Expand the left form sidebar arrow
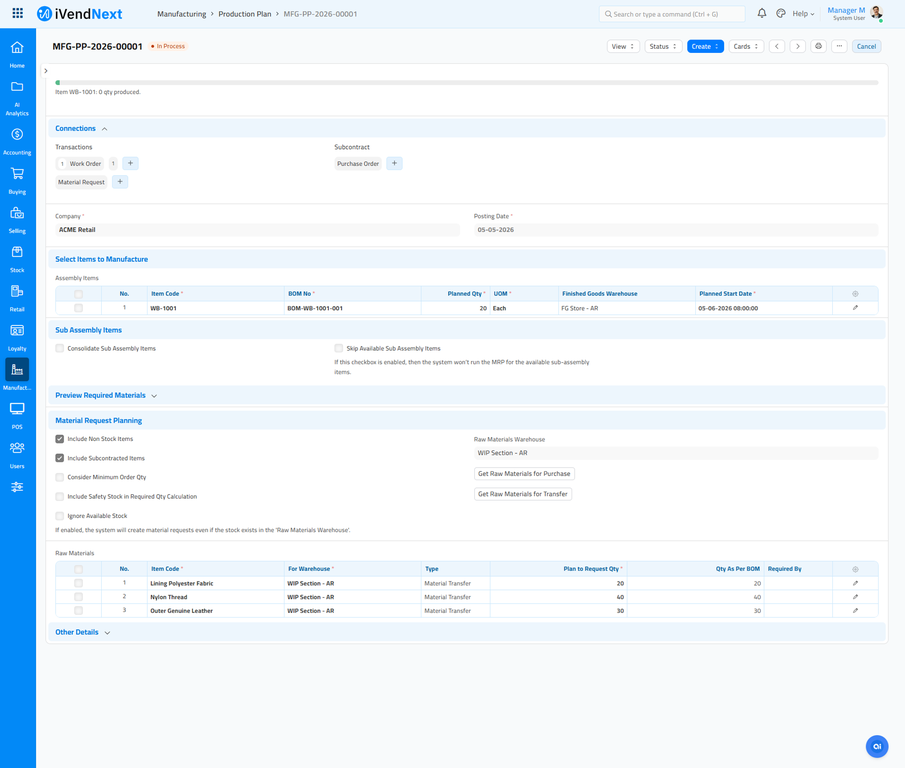 point(46,71)
